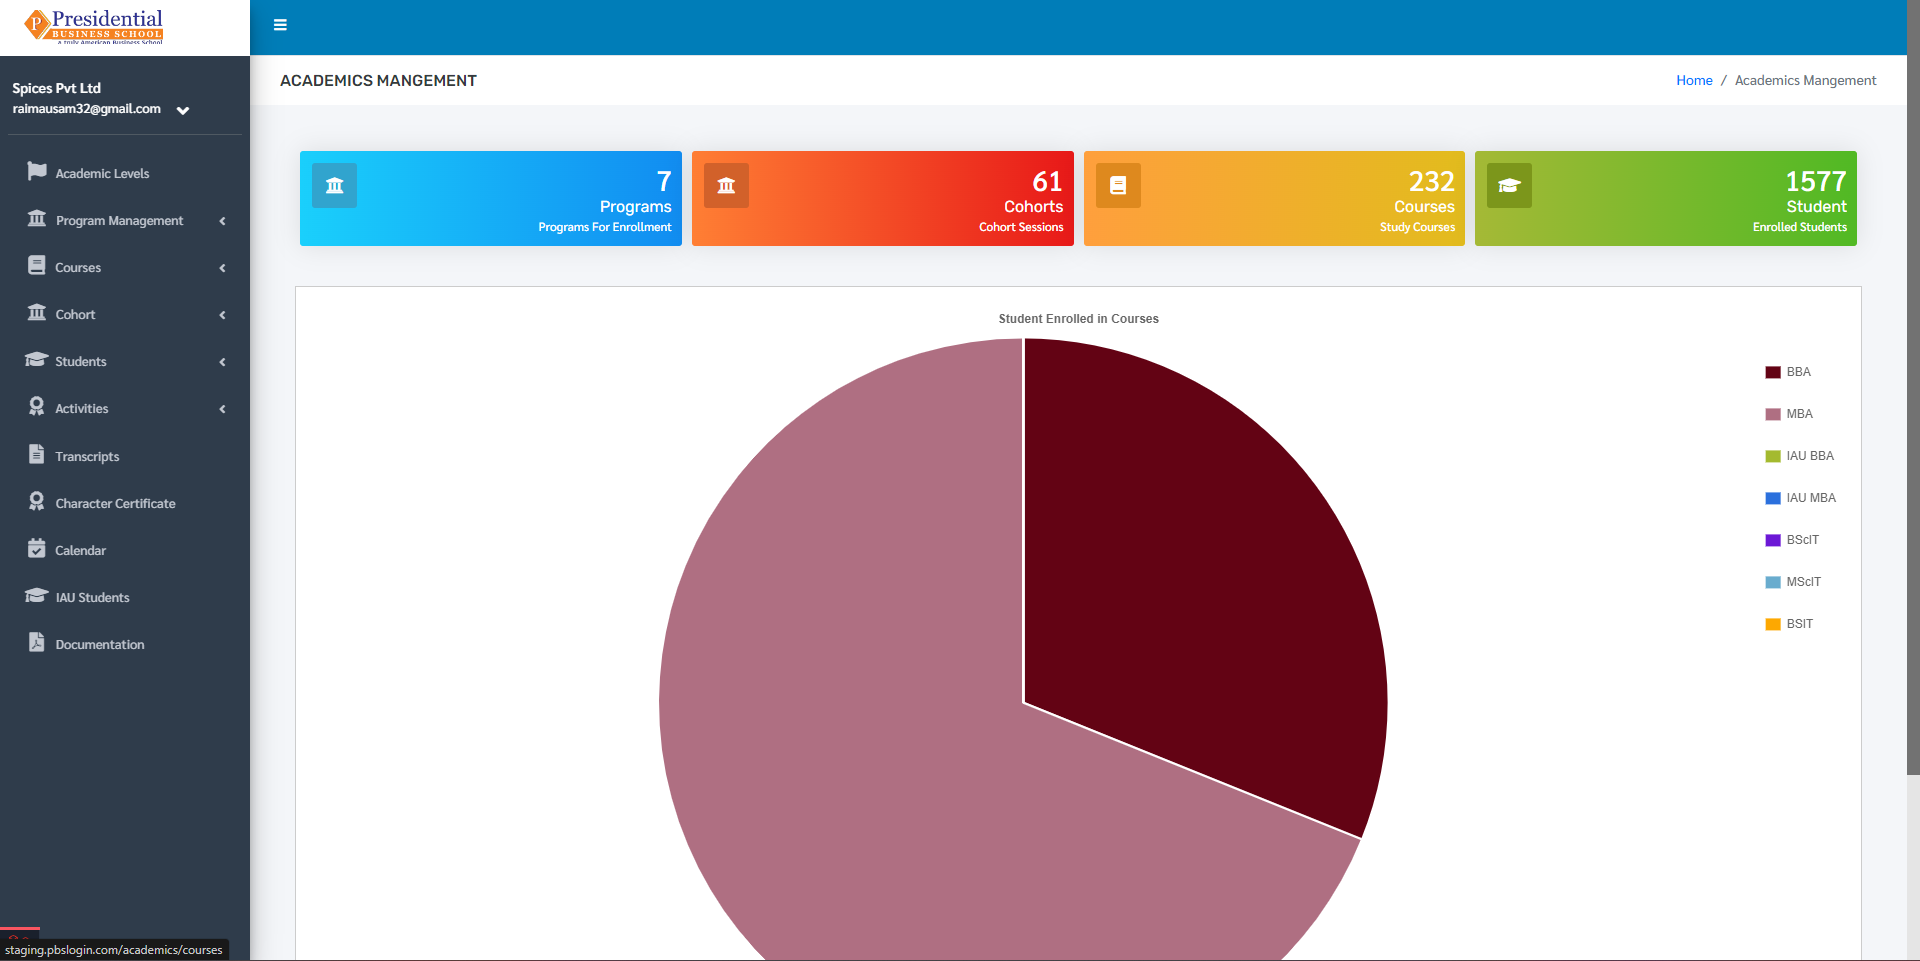Click Academics Mangement breadcrumb text
Screen dimensions: 1920x961
click(1805, 81)
